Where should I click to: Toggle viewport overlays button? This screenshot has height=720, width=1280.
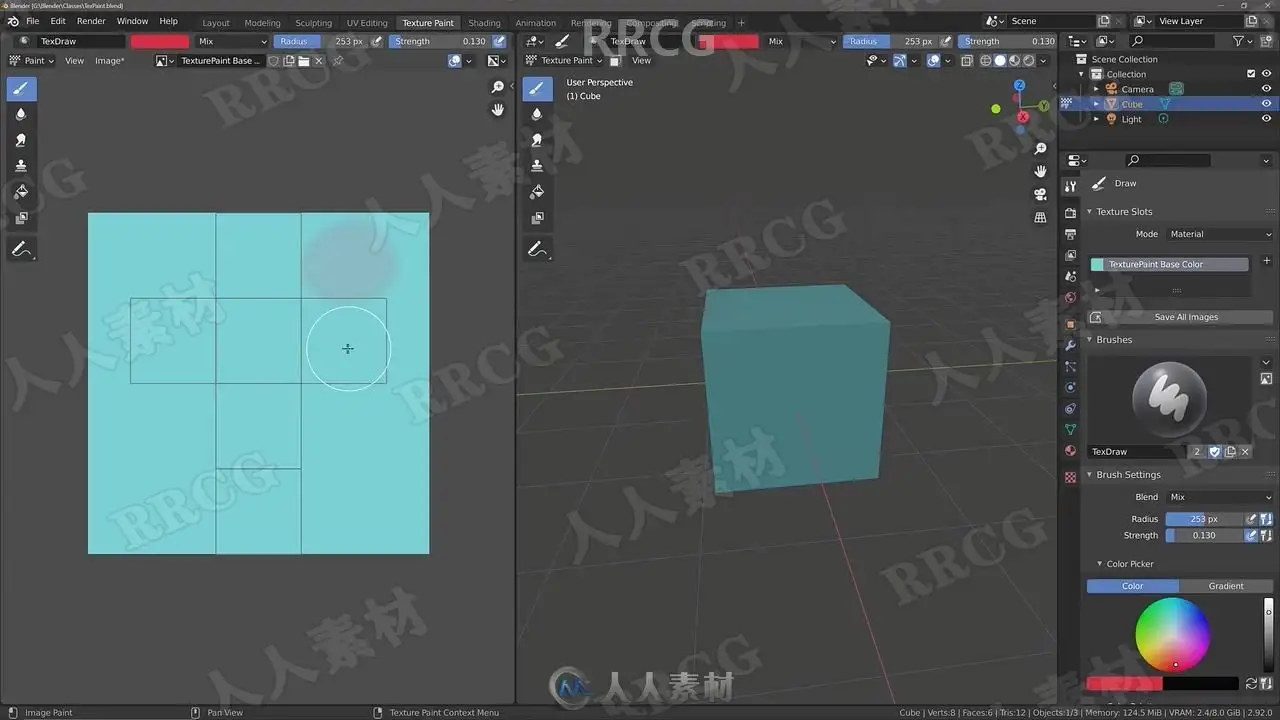click(934, 61)
